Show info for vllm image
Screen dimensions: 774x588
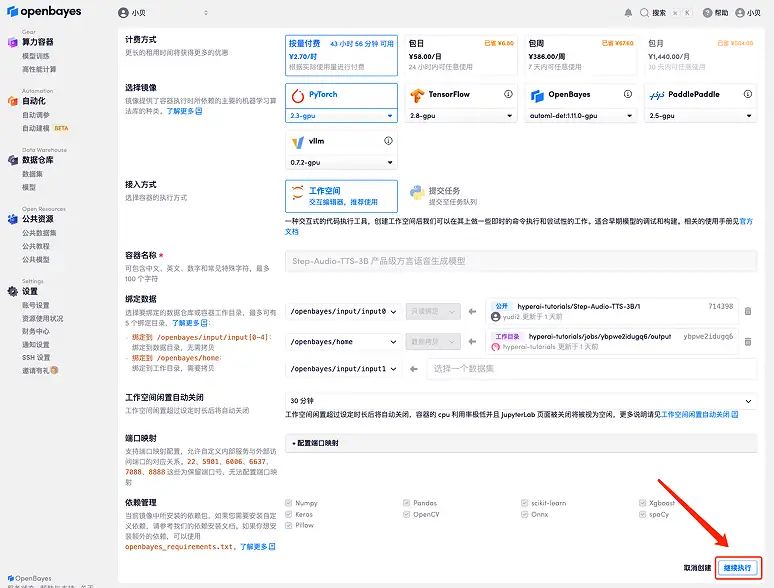(388, 141)
